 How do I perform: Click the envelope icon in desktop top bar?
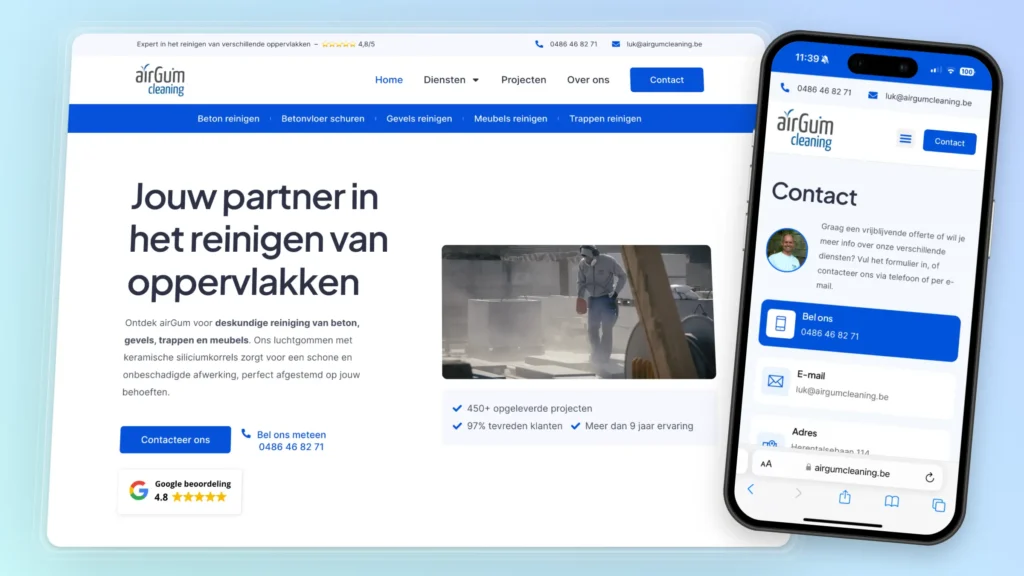tap(616, 44)
